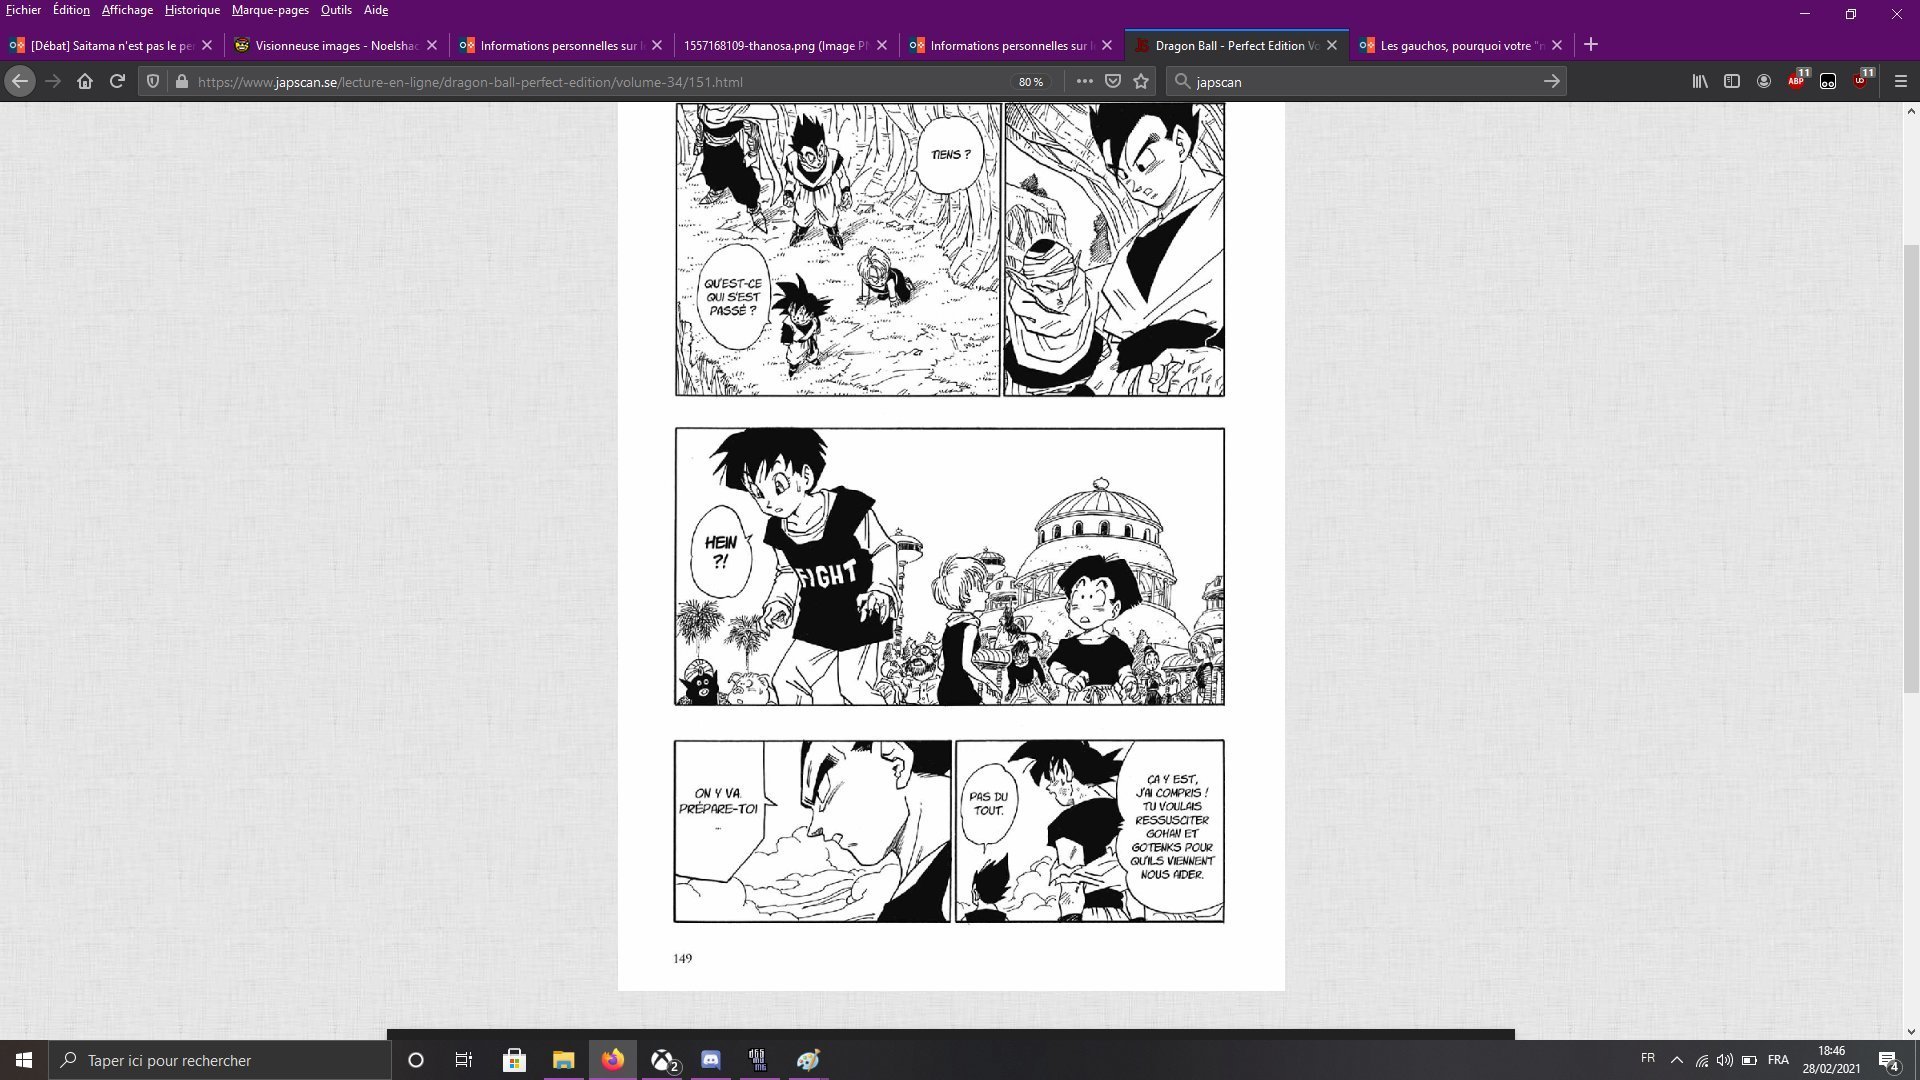Click the Windows taskbar search box
The image size is (1920, 1080).
(x=220, y=1060)
